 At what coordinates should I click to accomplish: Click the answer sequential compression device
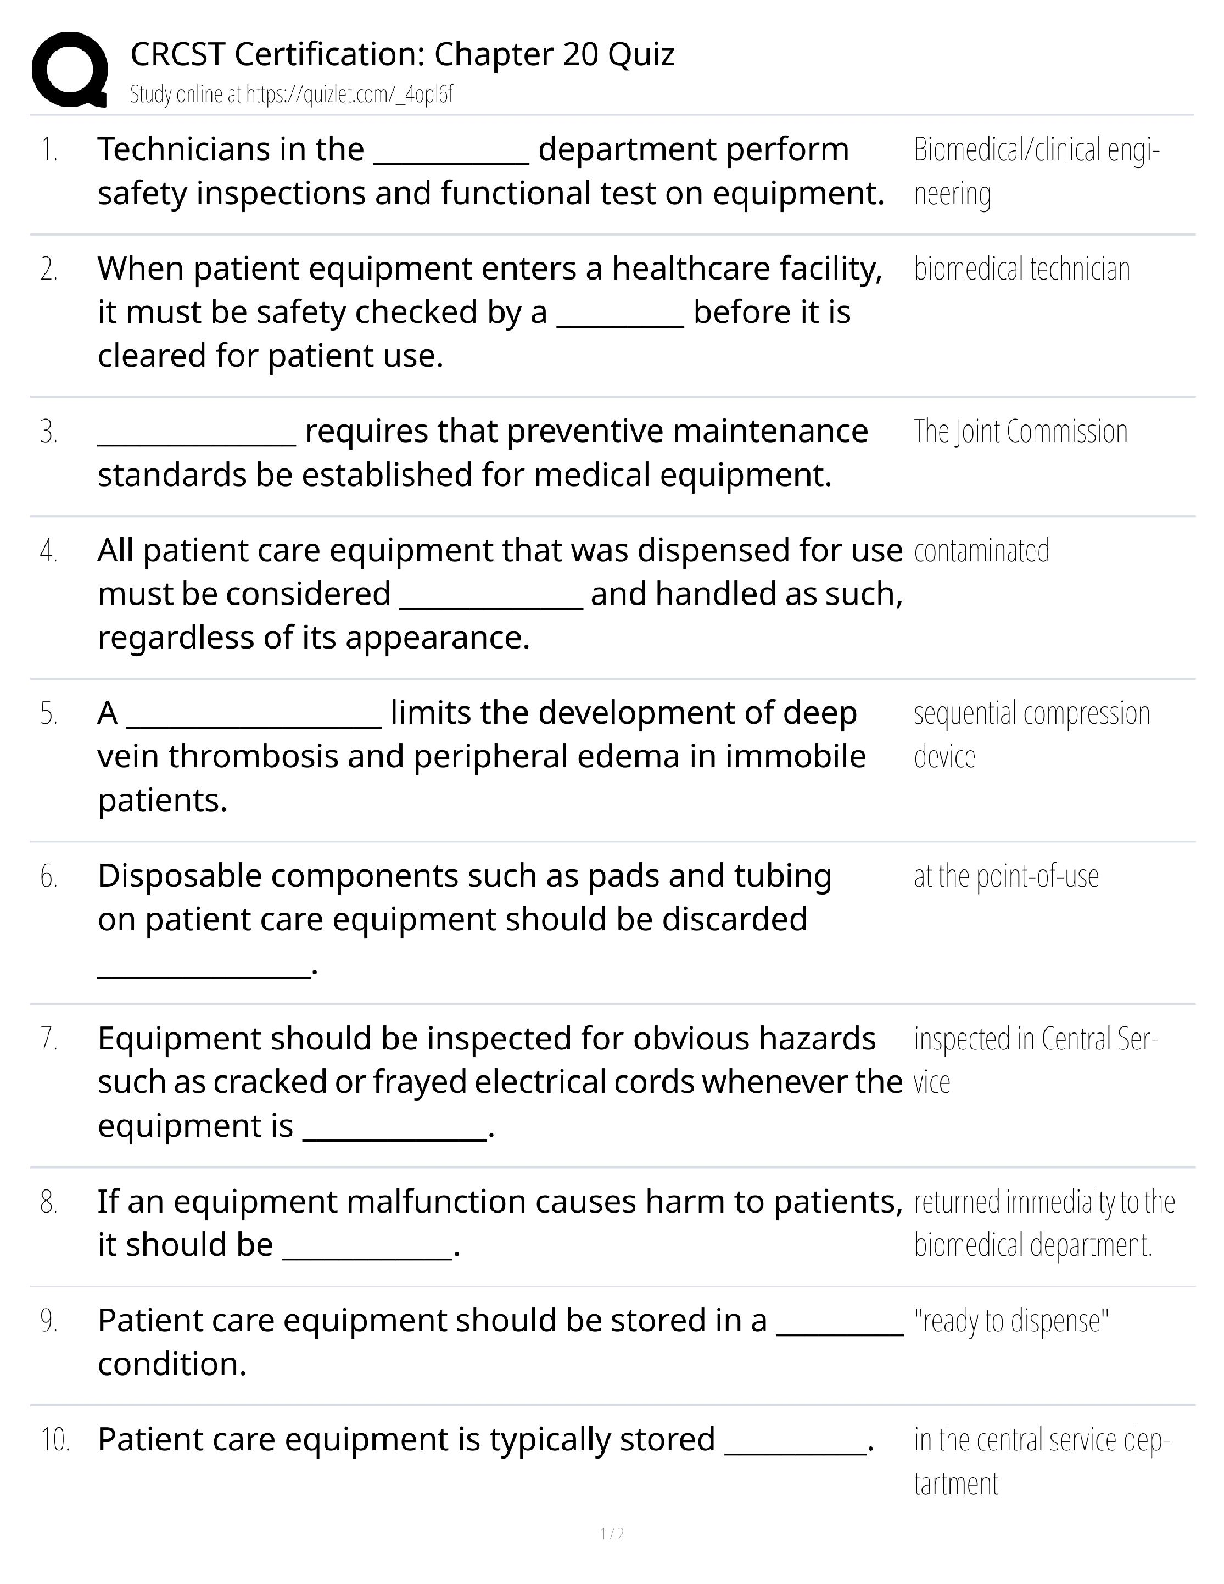coord(1031,734)
